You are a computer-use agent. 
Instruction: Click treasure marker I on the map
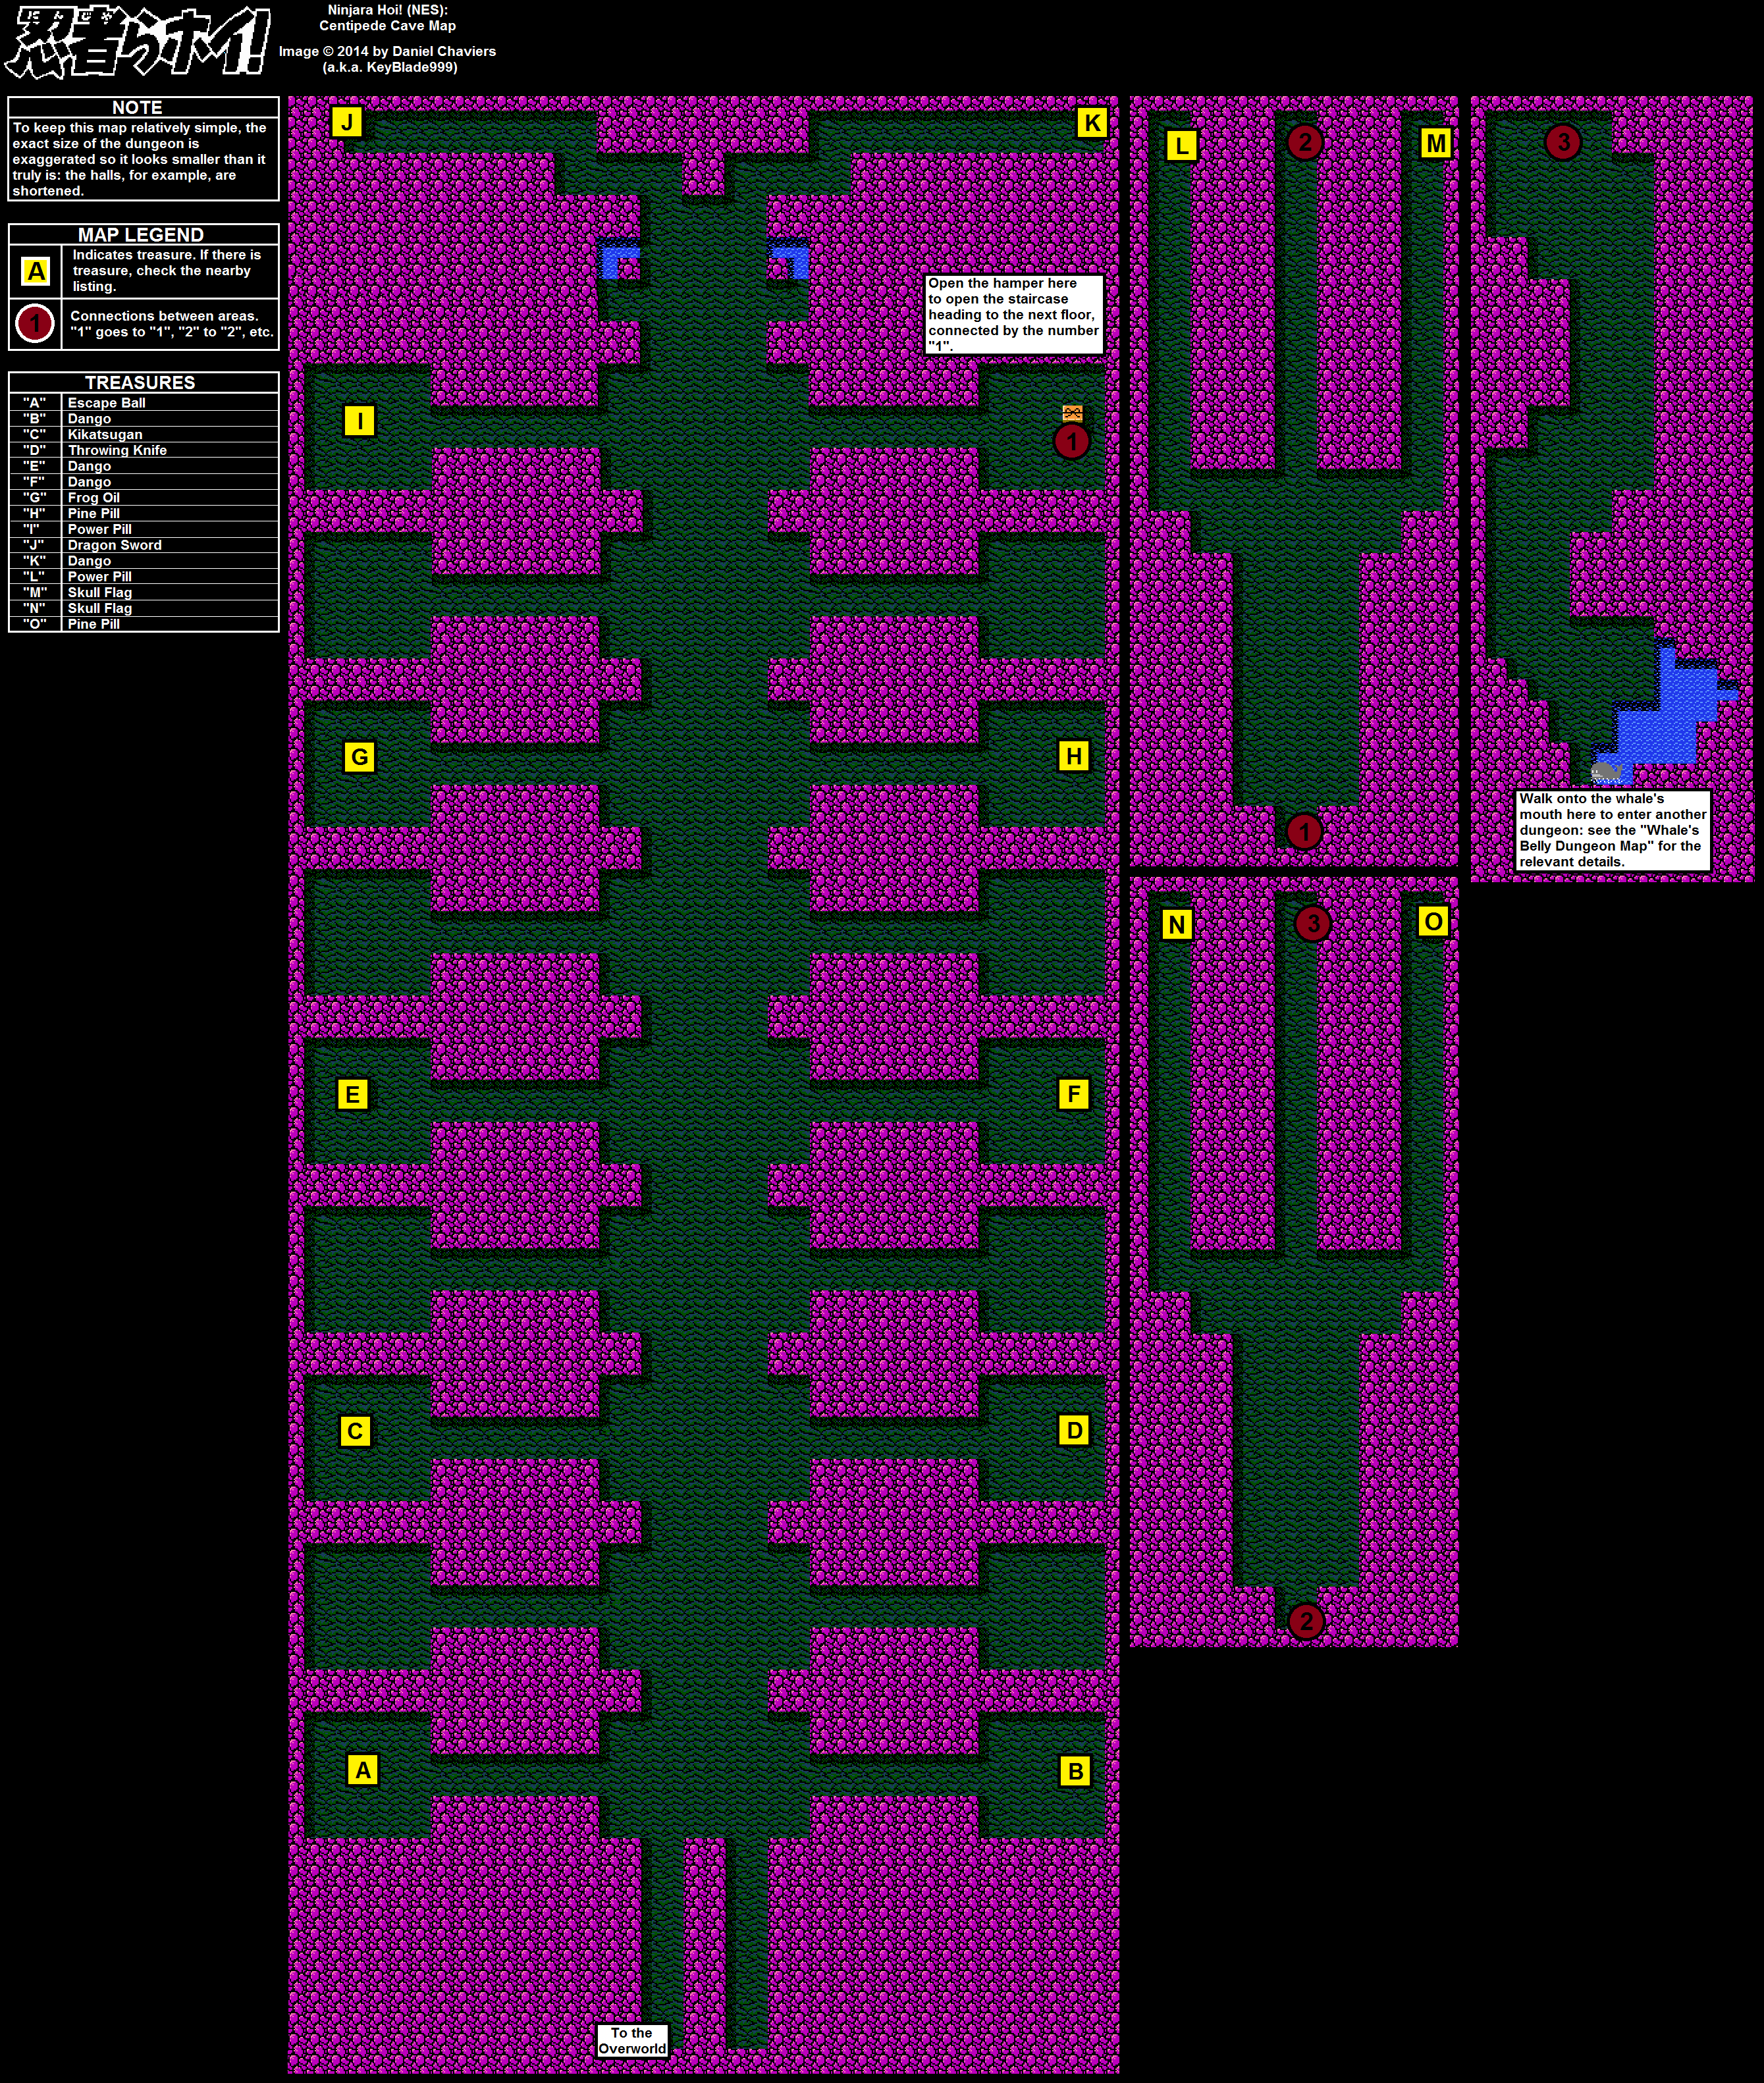359,420
